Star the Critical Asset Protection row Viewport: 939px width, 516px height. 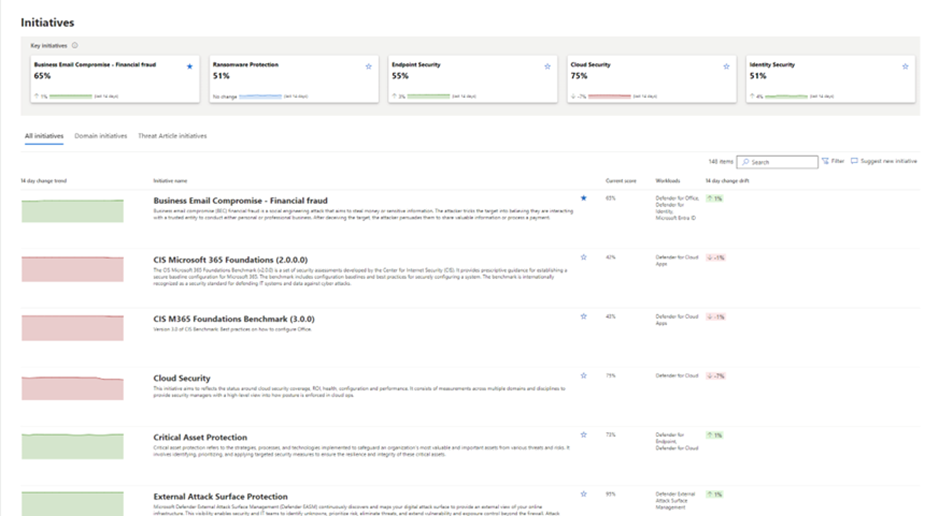[x=583, y=435]
